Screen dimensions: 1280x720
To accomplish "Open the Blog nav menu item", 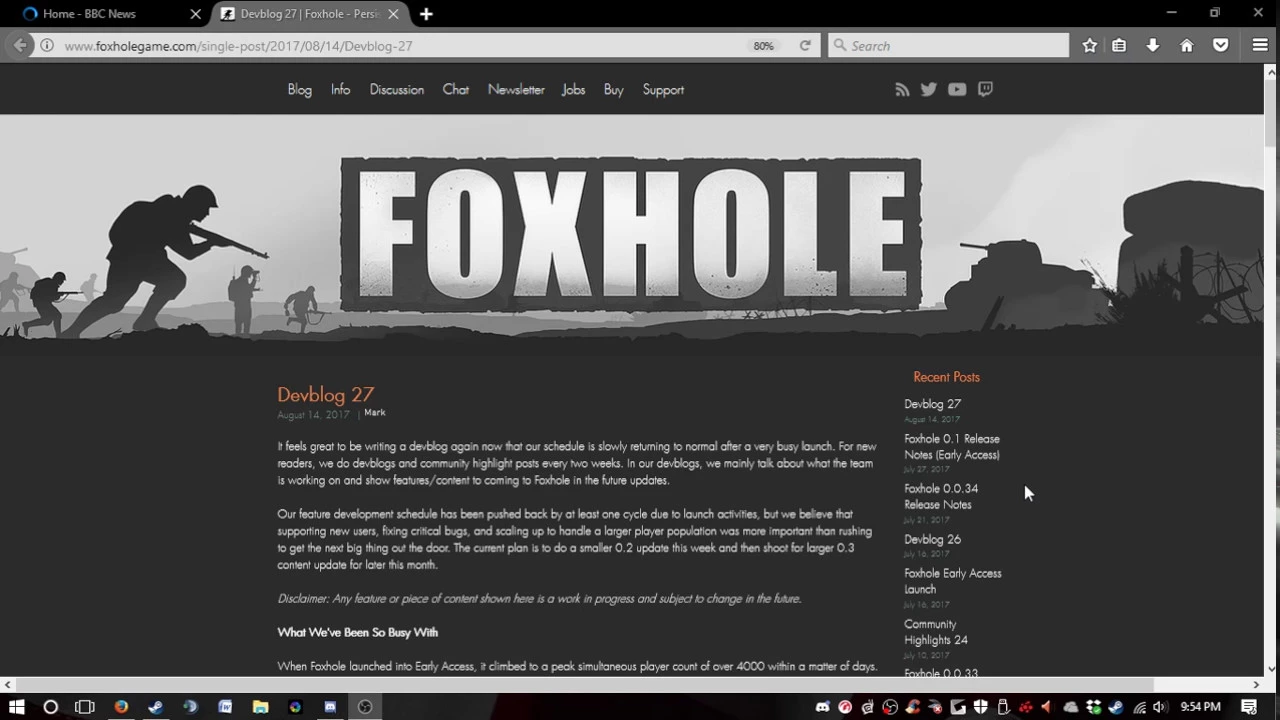I will [300, 90].
